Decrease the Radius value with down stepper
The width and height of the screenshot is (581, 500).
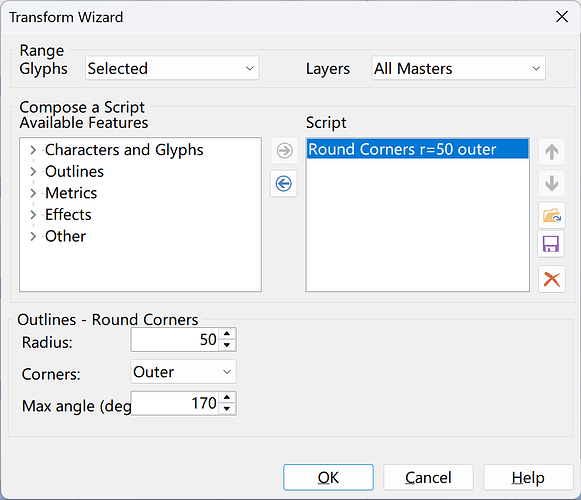pos(227,345)
